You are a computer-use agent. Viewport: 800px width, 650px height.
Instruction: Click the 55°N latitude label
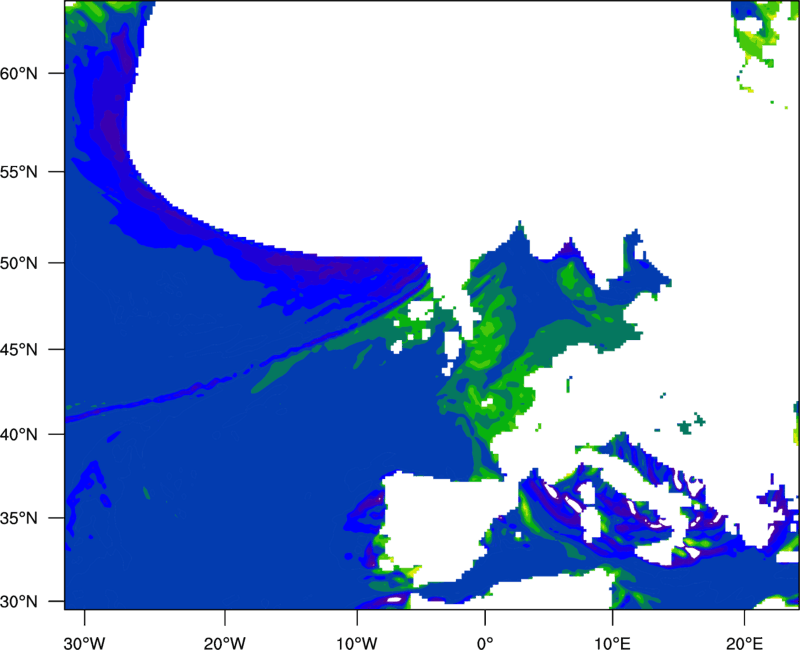tap(18, 172)
